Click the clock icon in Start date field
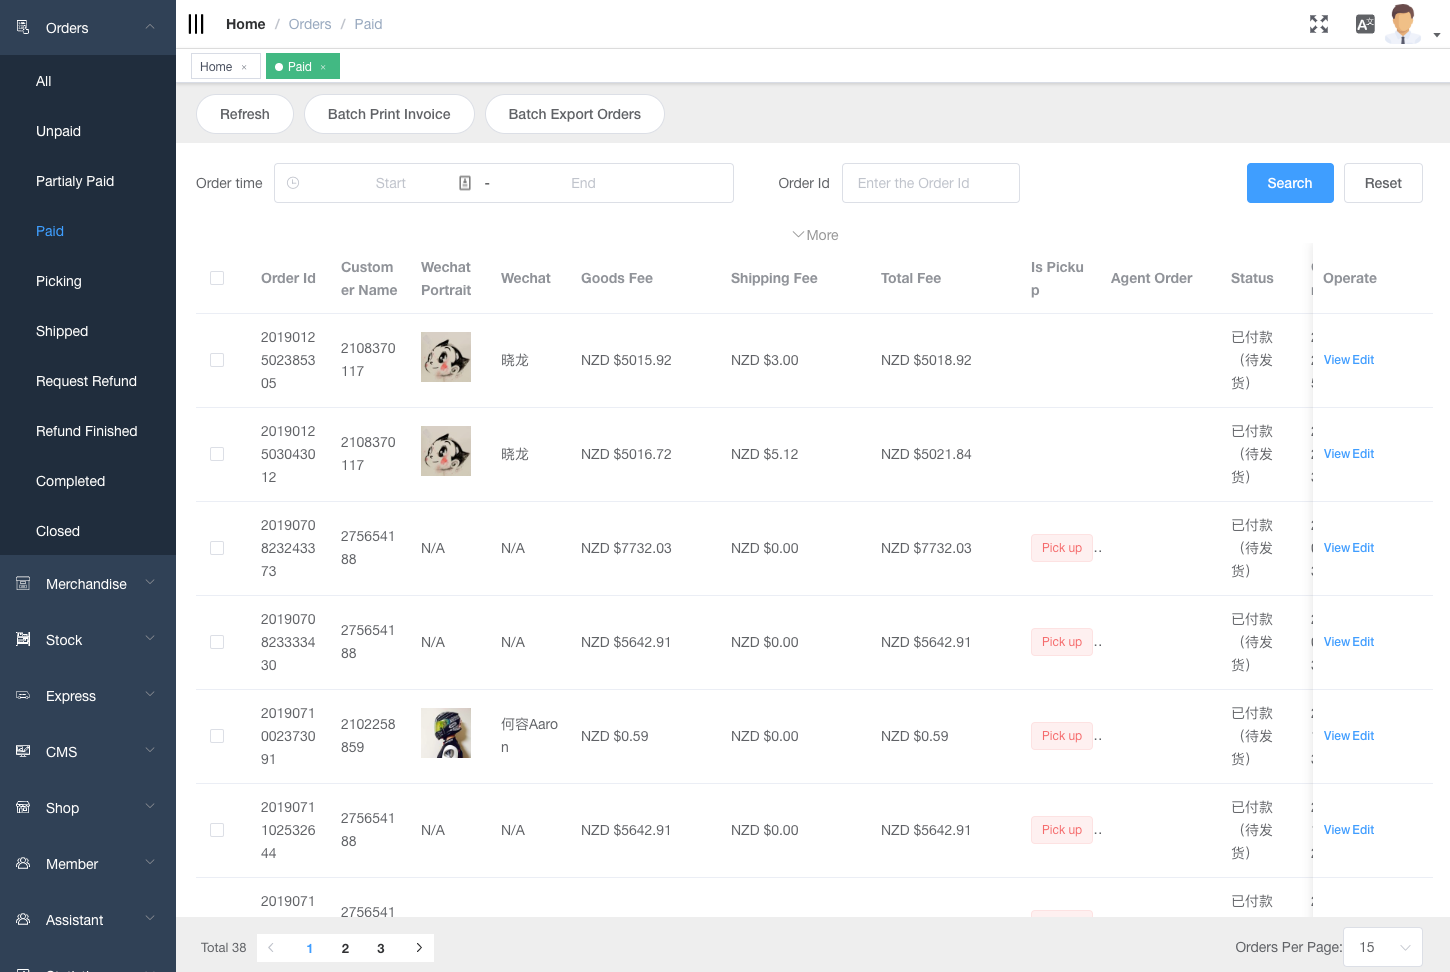1450x972 pixels. point(292,183)
